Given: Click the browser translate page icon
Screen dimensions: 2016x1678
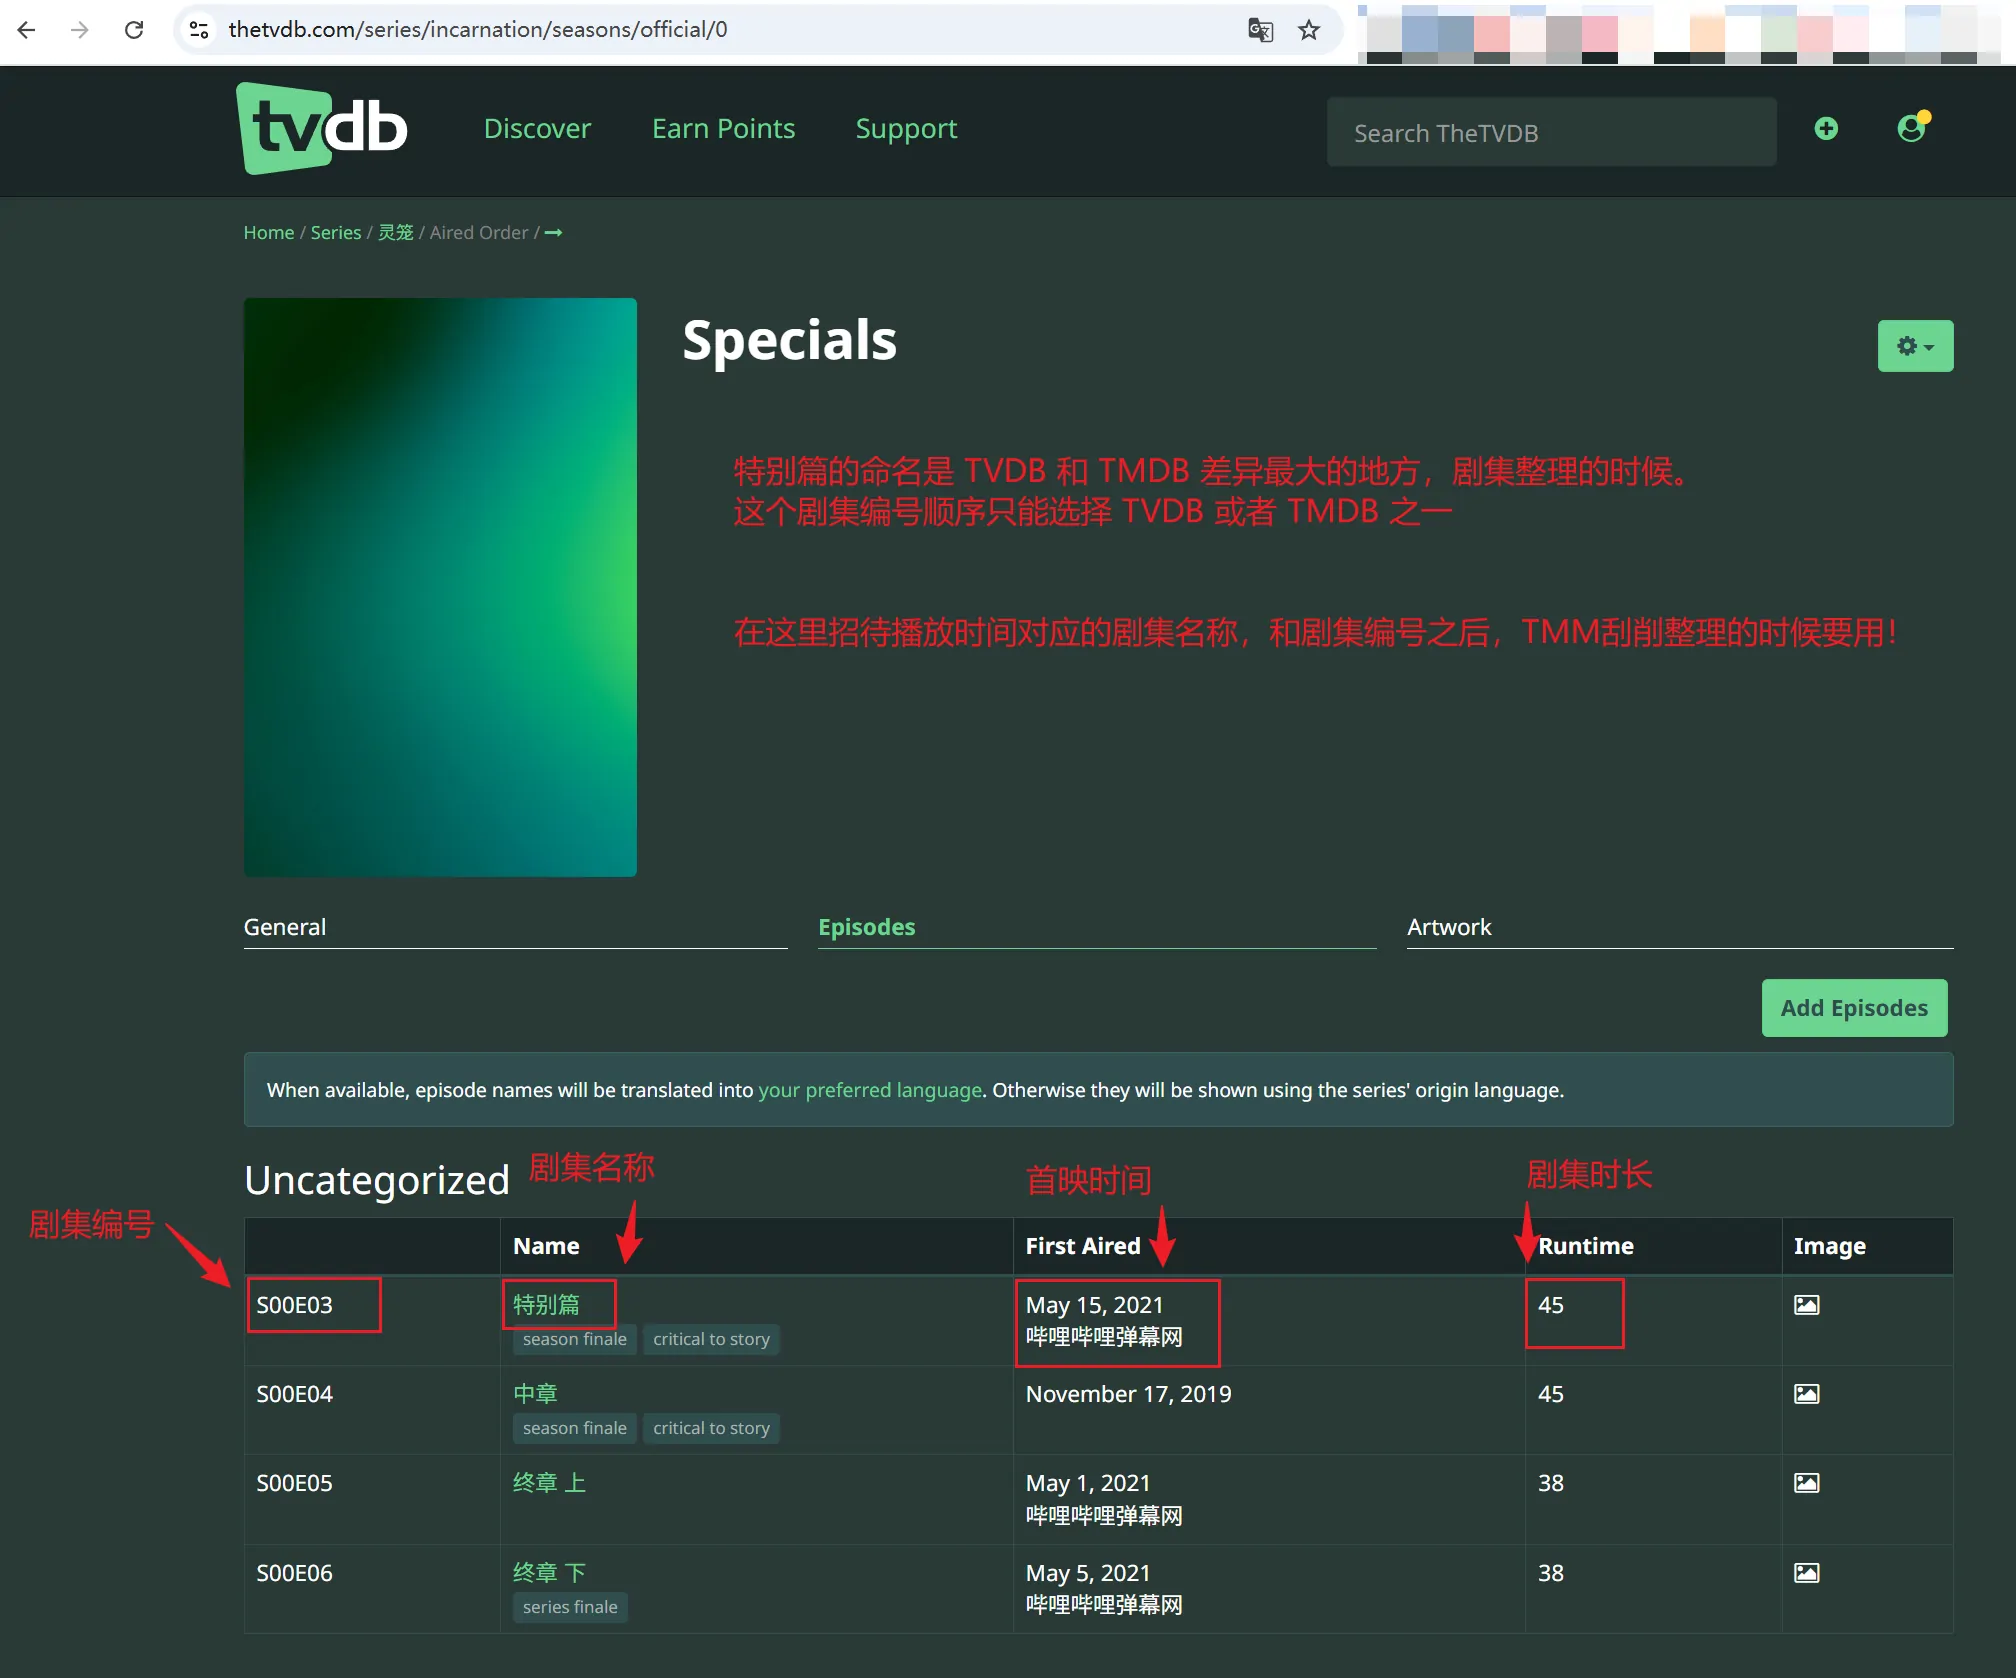Looking at the screenshot, I should pos(1260,30).
